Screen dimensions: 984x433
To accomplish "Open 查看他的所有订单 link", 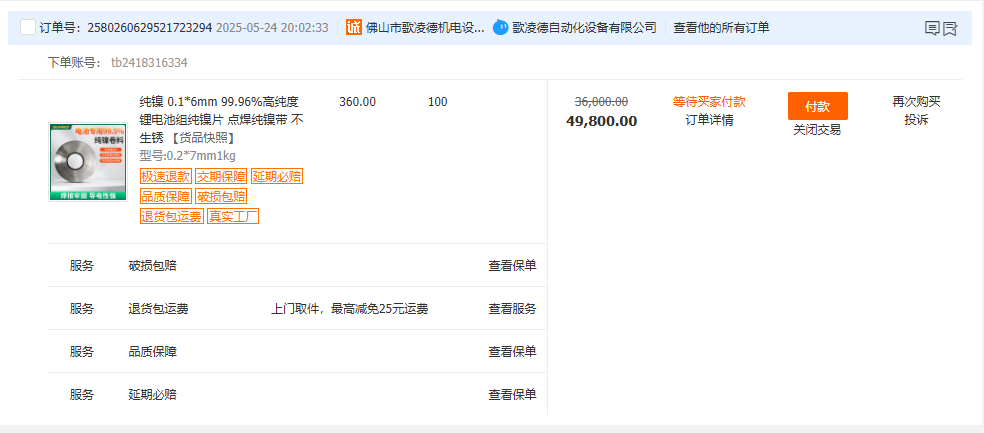I will point(721,28).
